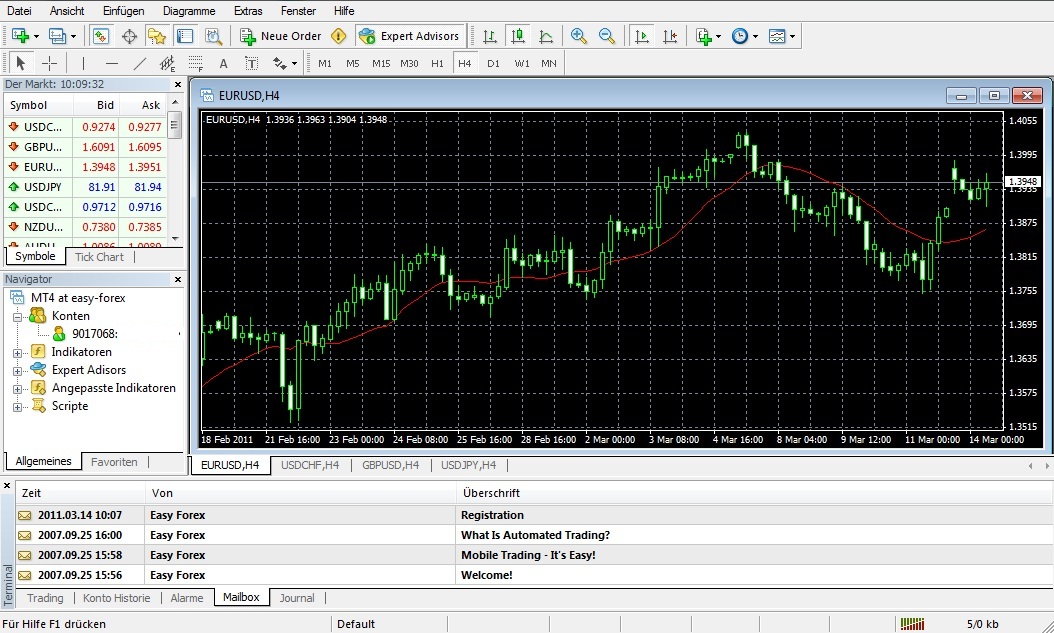Close the Navigator panel
The image size is (1054, 633).
(x=177, y=280)
